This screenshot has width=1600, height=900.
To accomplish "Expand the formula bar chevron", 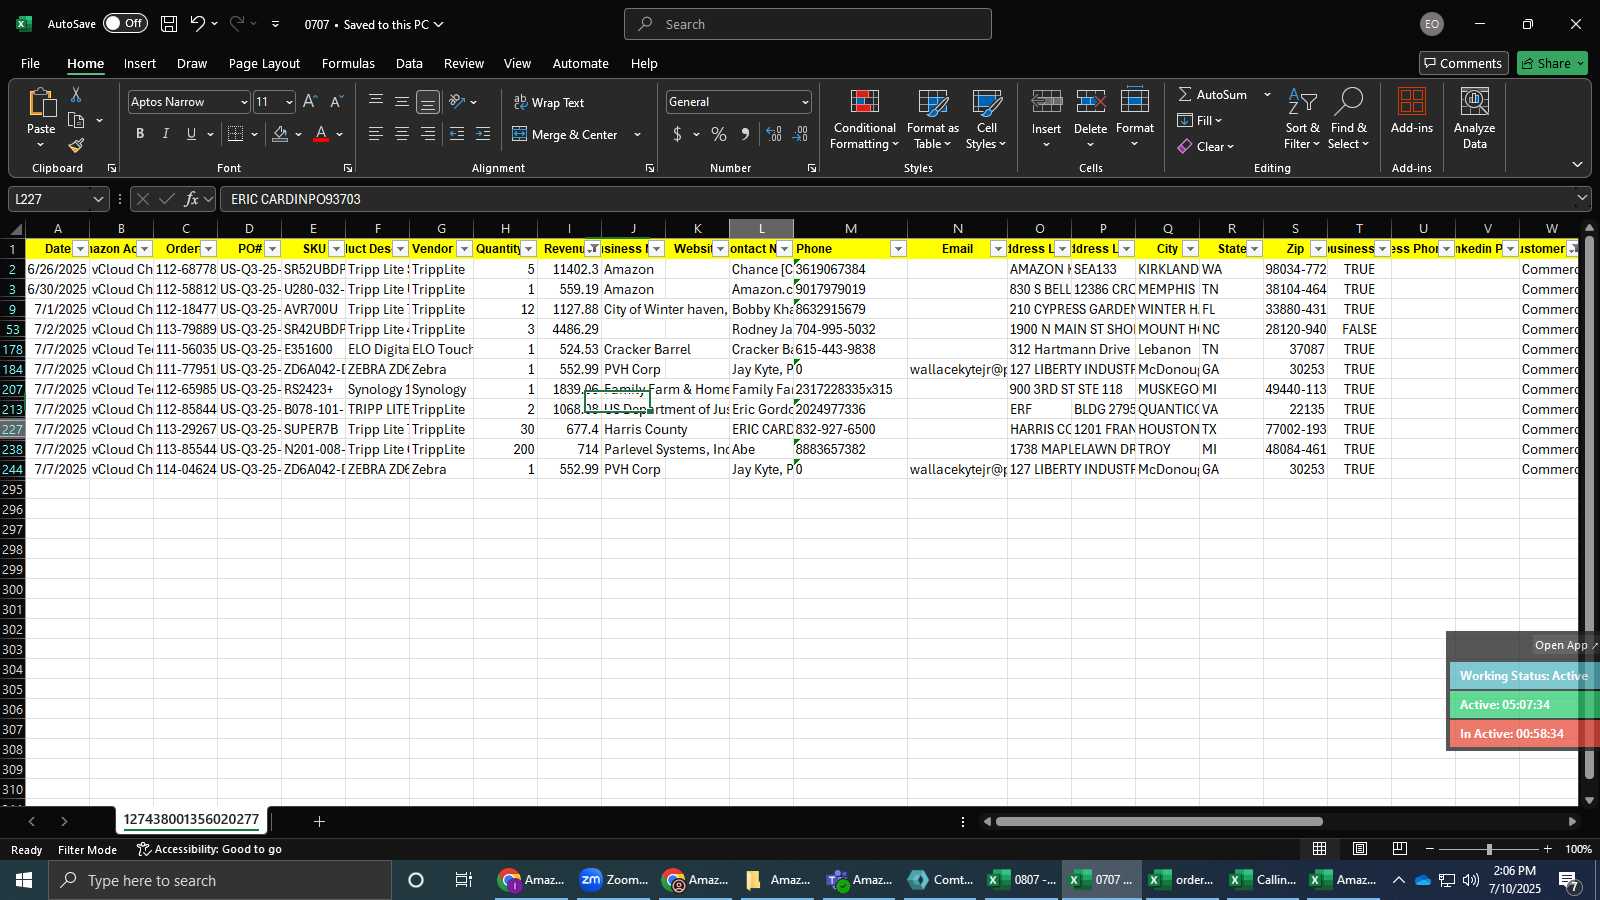I will pos(1582,198).
